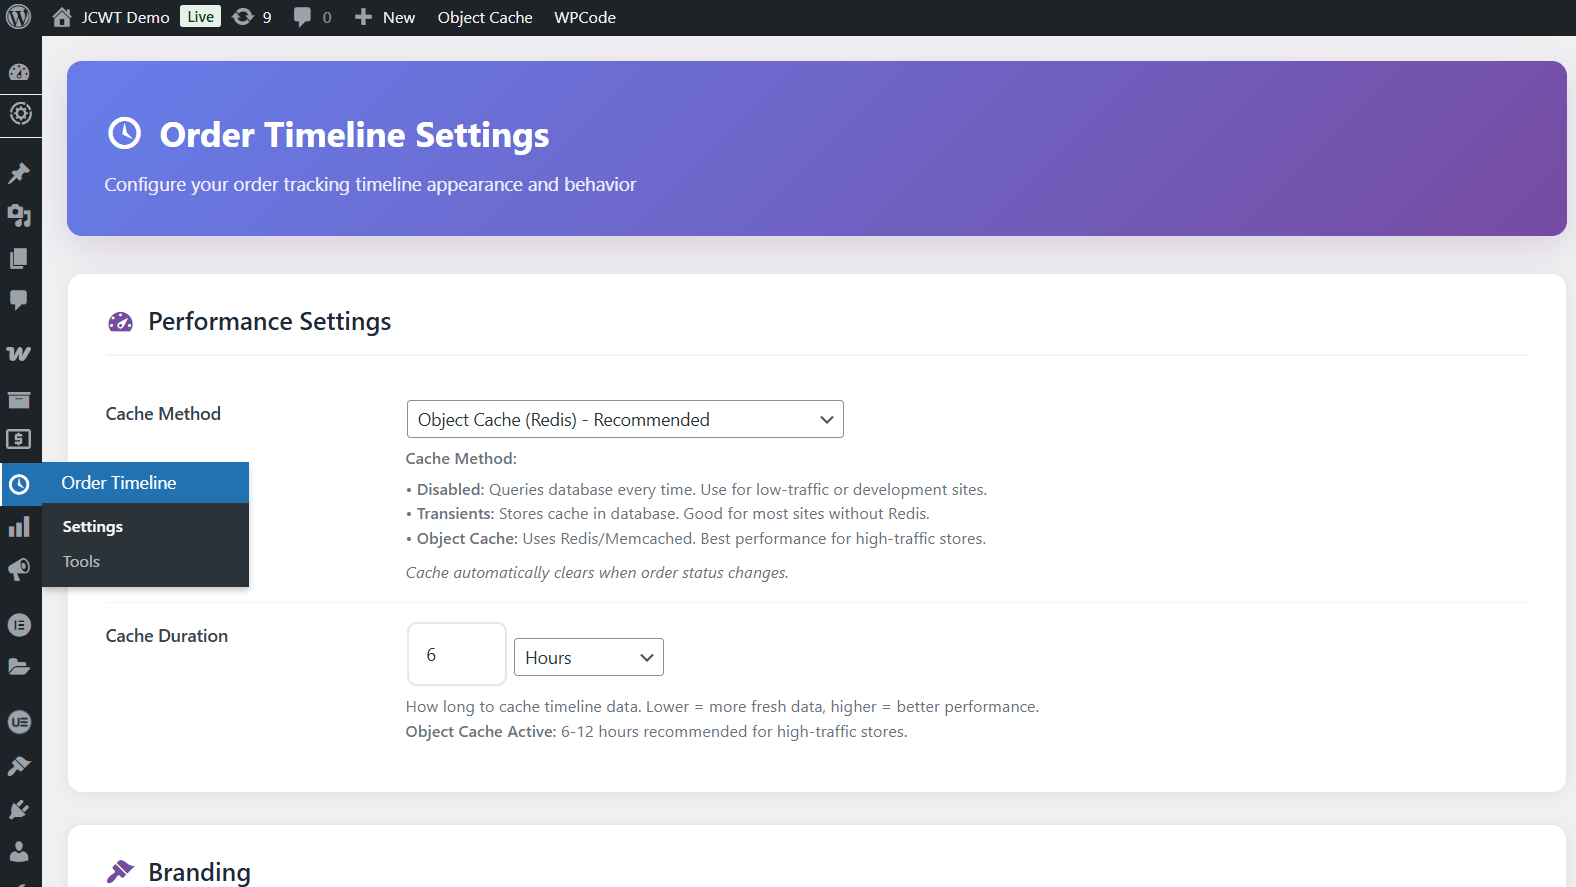Open JCWT Demo site link
The height and width of the screenshot is (887, 1576).
point(126,17)
